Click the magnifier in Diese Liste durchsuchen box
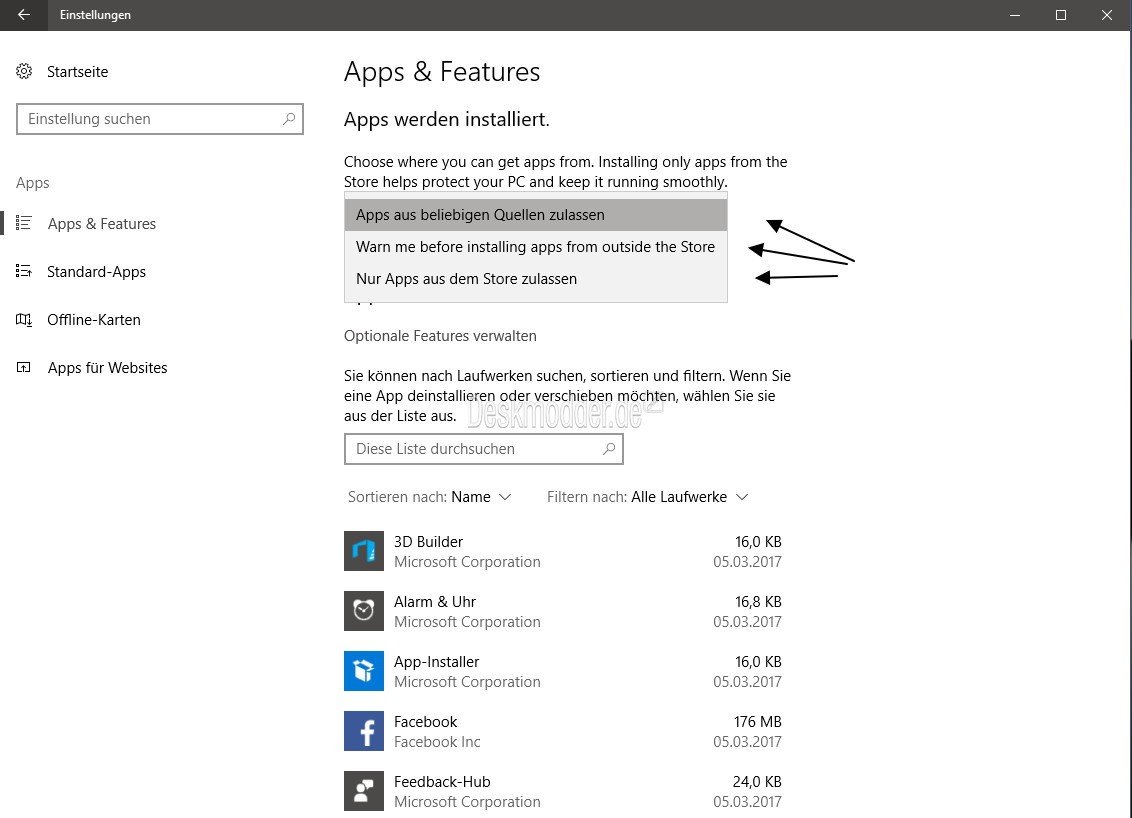Viewport: 1132px width, 818px height. pyautogui.click(x=609, y=448)
